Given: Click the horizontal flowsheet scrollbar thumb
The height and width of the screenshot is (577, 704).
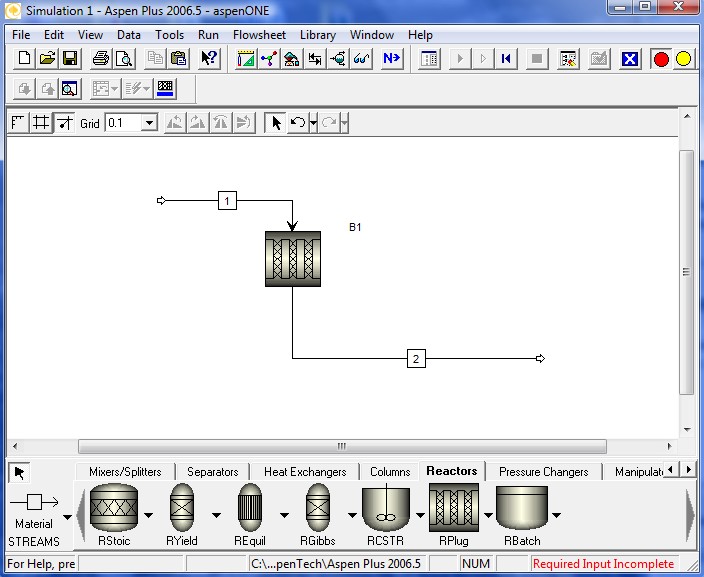Looking at the screenshot, I should [x=340, y=446].
